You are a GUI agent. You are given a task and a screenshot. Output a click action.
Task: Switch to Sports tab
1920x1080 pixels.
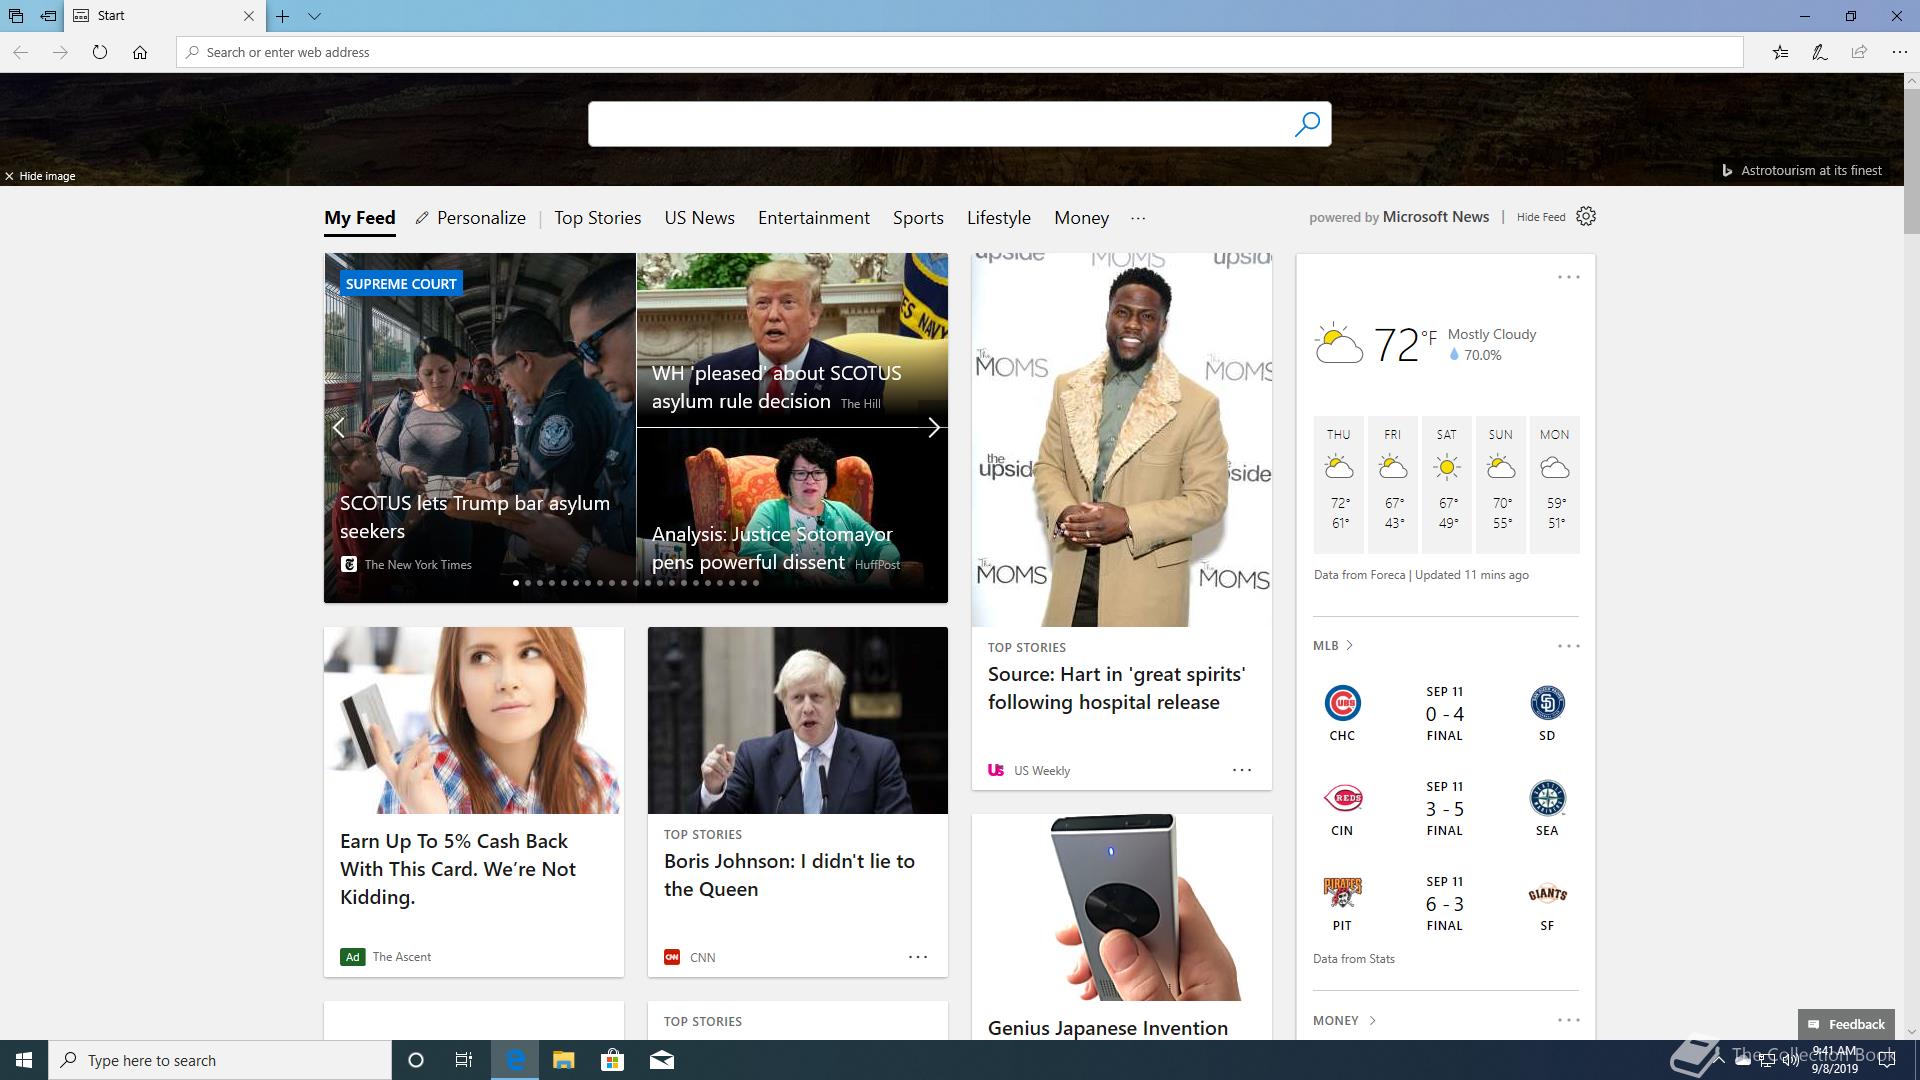918,218
